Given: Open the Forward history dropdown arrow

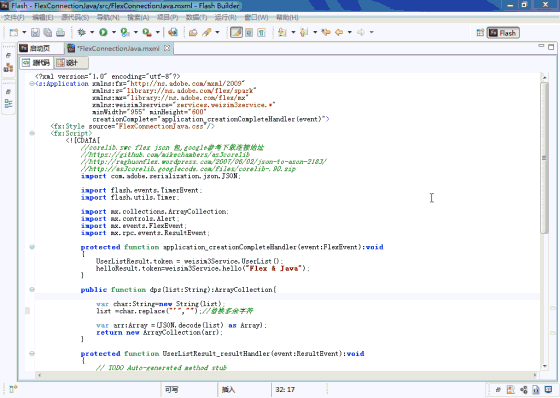Looking at the screenshot, I should click(x=371, y=33).
